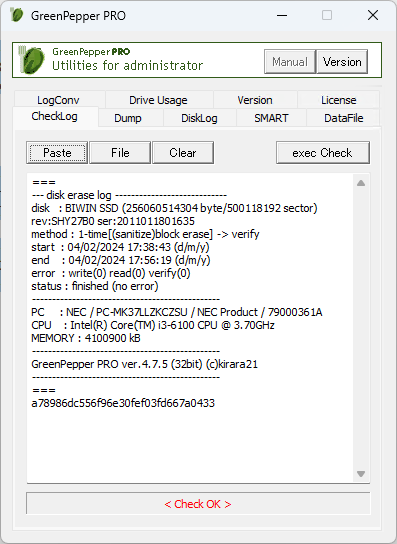
Task: Click the status finished (no error) line
Action: [x=95, y=286]
